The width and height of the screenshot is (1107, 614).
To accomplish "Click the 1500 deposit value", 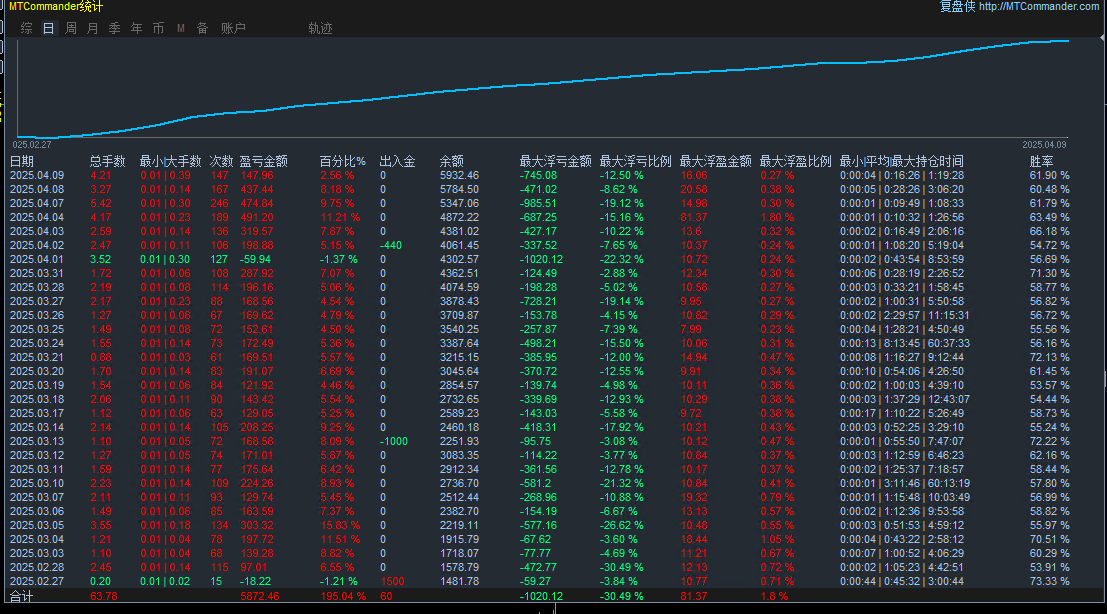I will pos(393,582).
